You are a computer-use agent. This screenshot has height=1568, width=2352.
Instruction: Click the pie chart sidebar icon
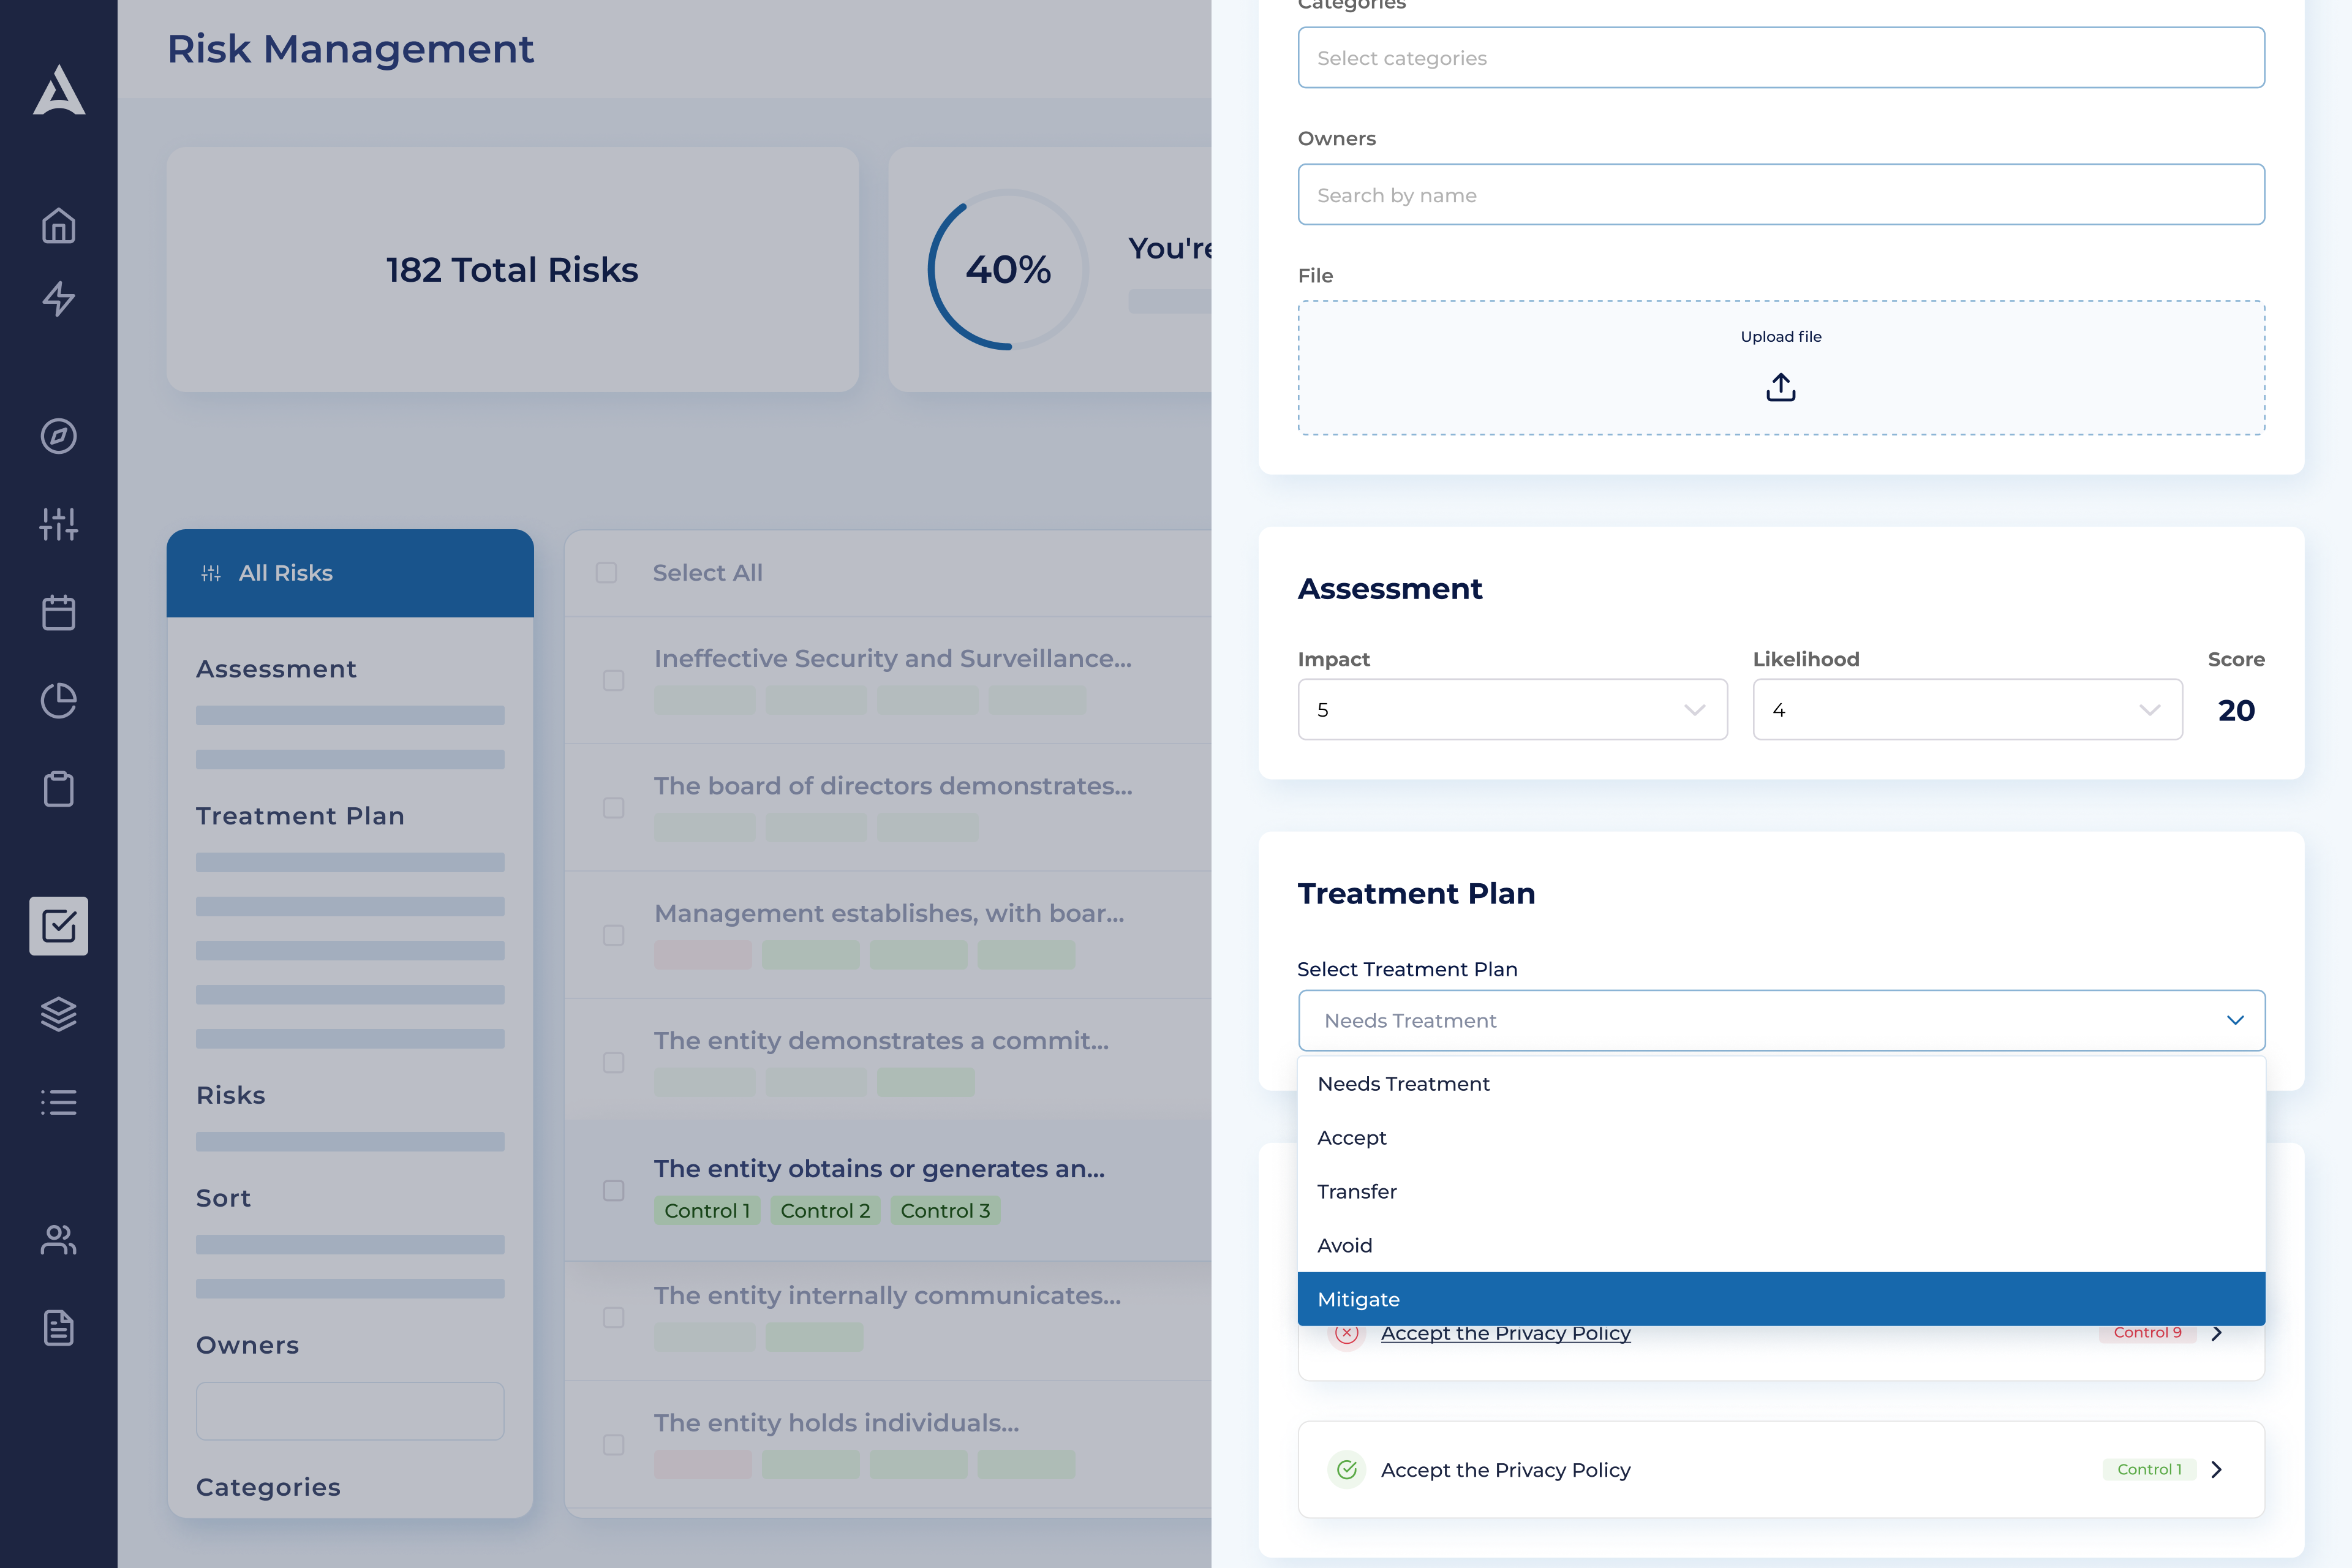[x=58, y=700]
